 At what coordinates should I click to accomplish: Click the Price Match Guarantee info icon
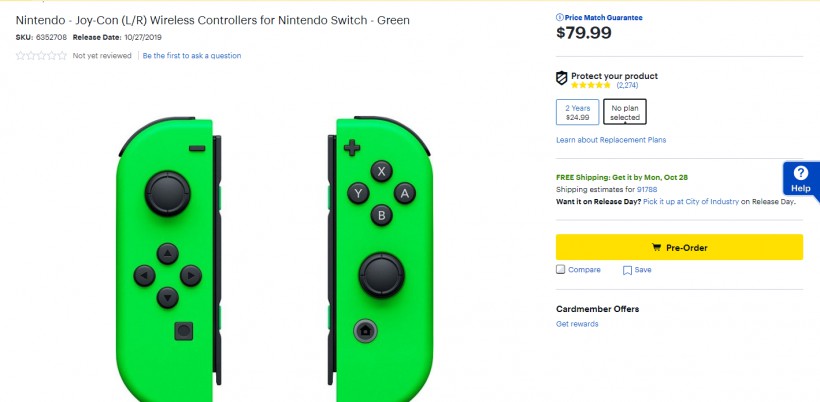point(559,18)
